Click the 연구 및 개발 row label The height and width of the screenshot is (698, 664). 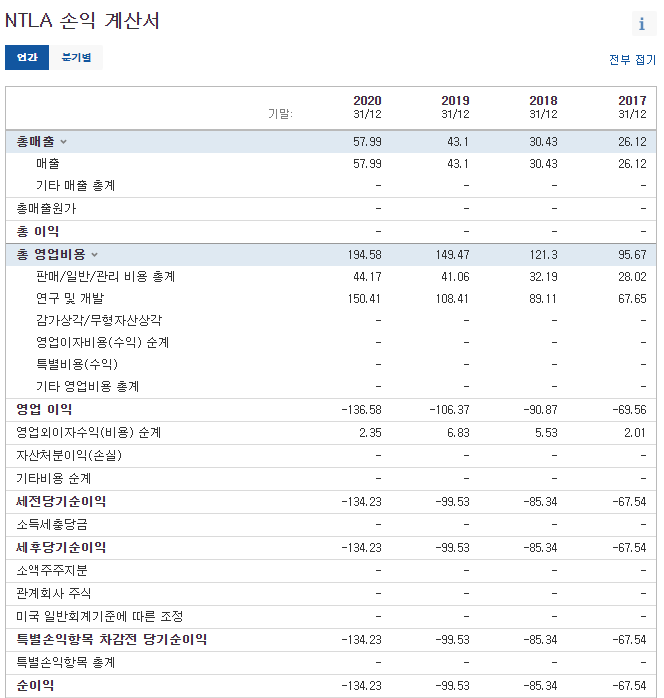(70, 299)
